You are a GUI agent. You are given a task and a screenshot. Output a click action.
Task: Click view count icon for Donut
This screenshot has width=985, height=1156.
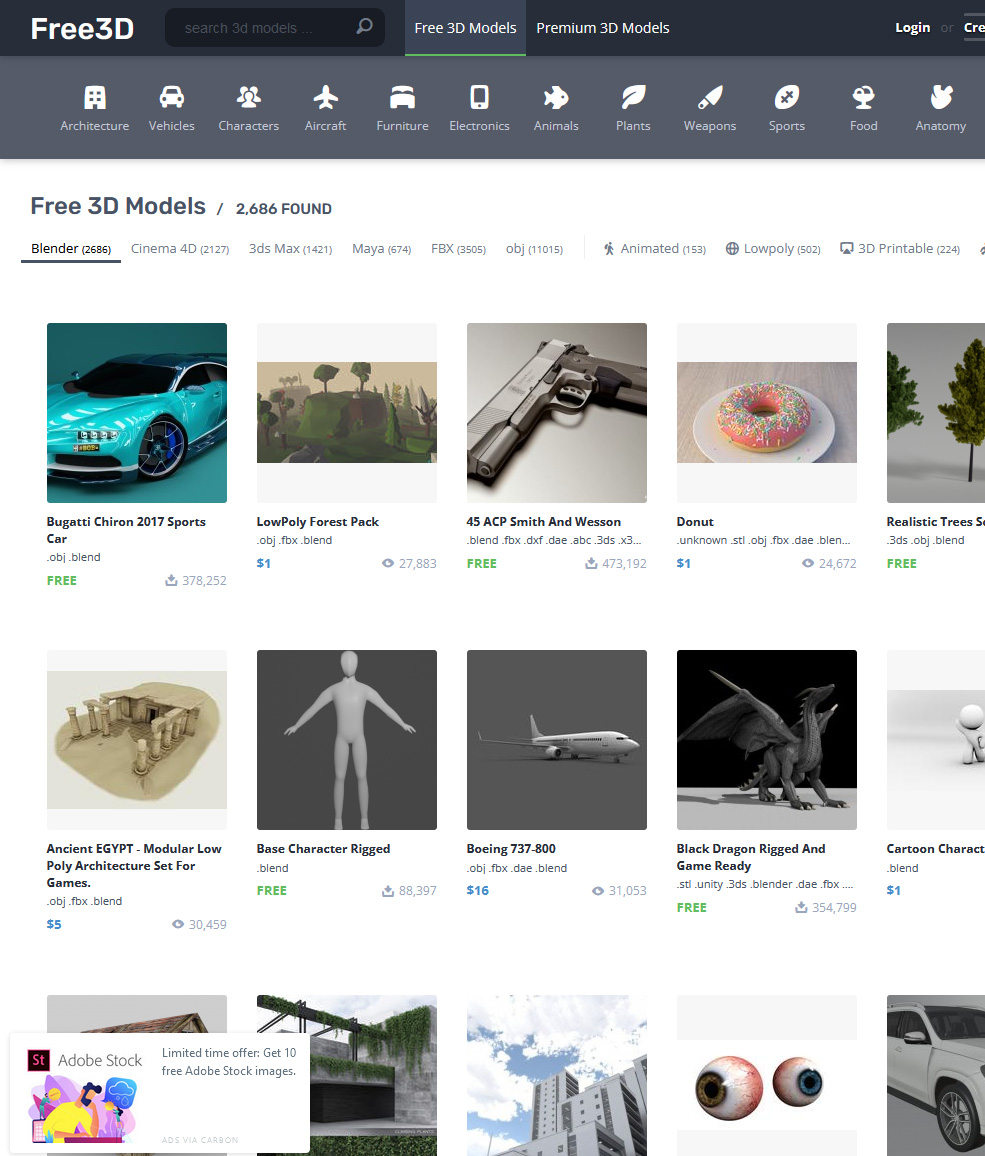(x=808, y=563)
